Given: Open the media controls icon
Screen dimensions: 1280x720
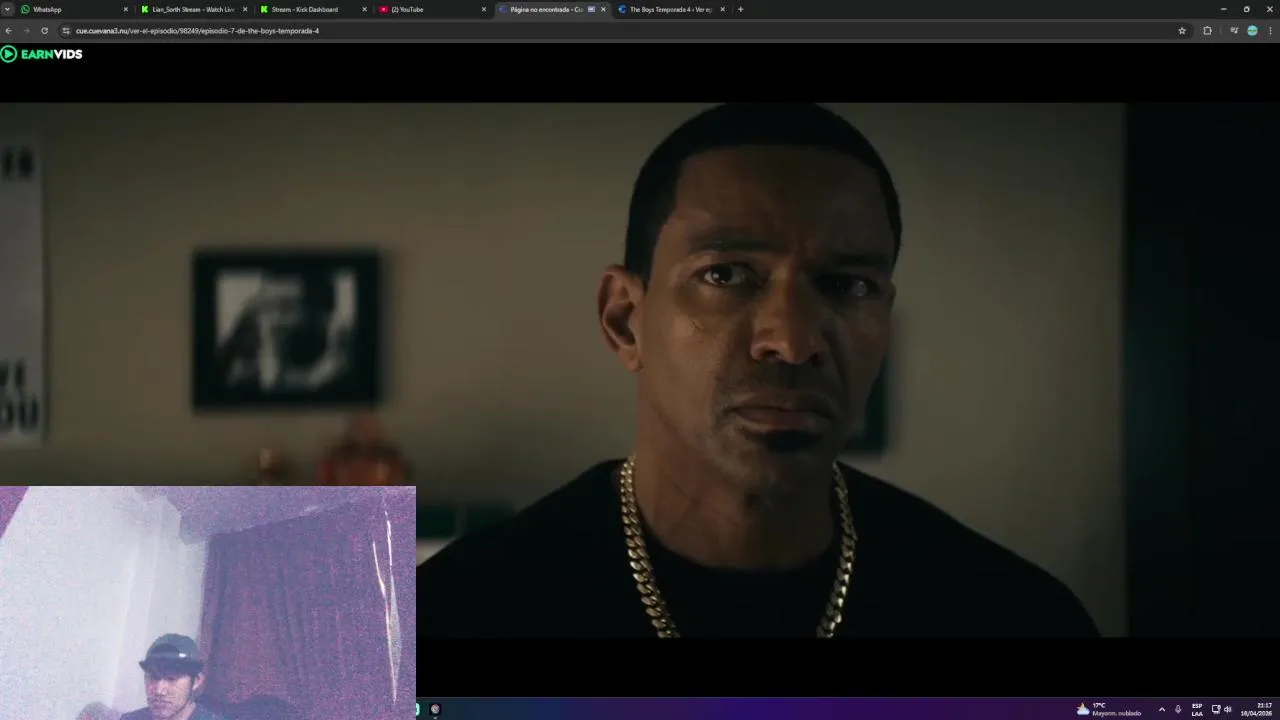Looking at the screenshot, I should [1234, 31].
